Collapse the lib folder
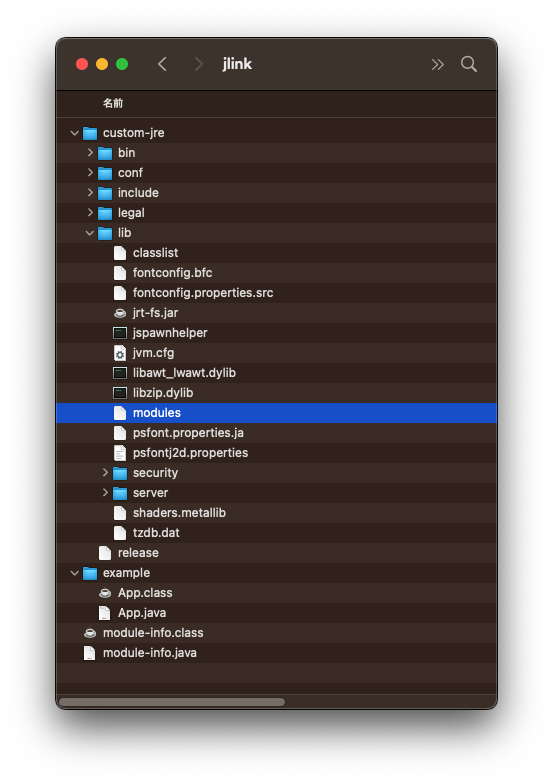 point(89,233)
